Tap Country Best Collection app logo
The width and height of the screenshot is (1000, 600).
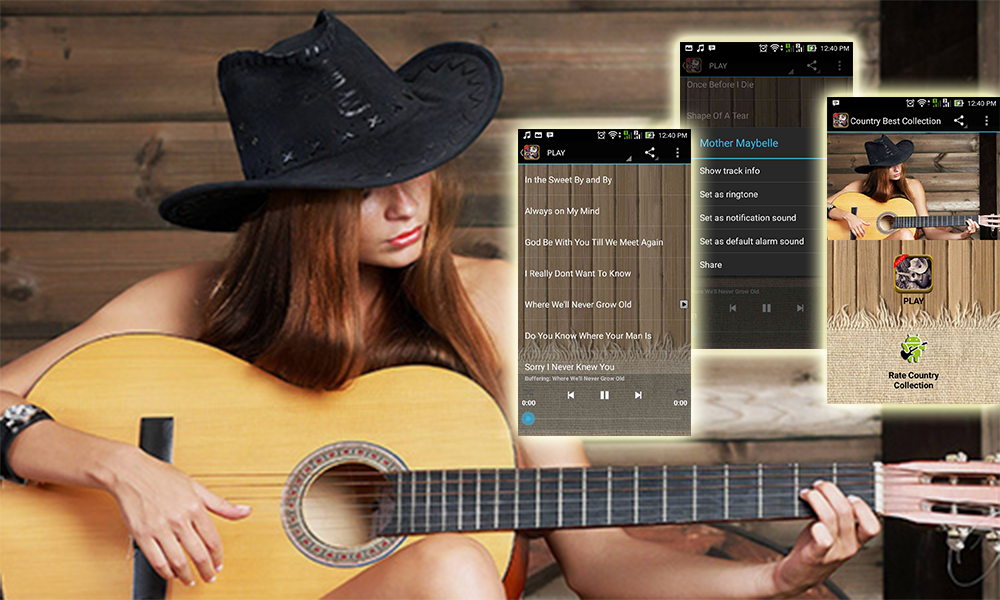(x=840, y=121)
